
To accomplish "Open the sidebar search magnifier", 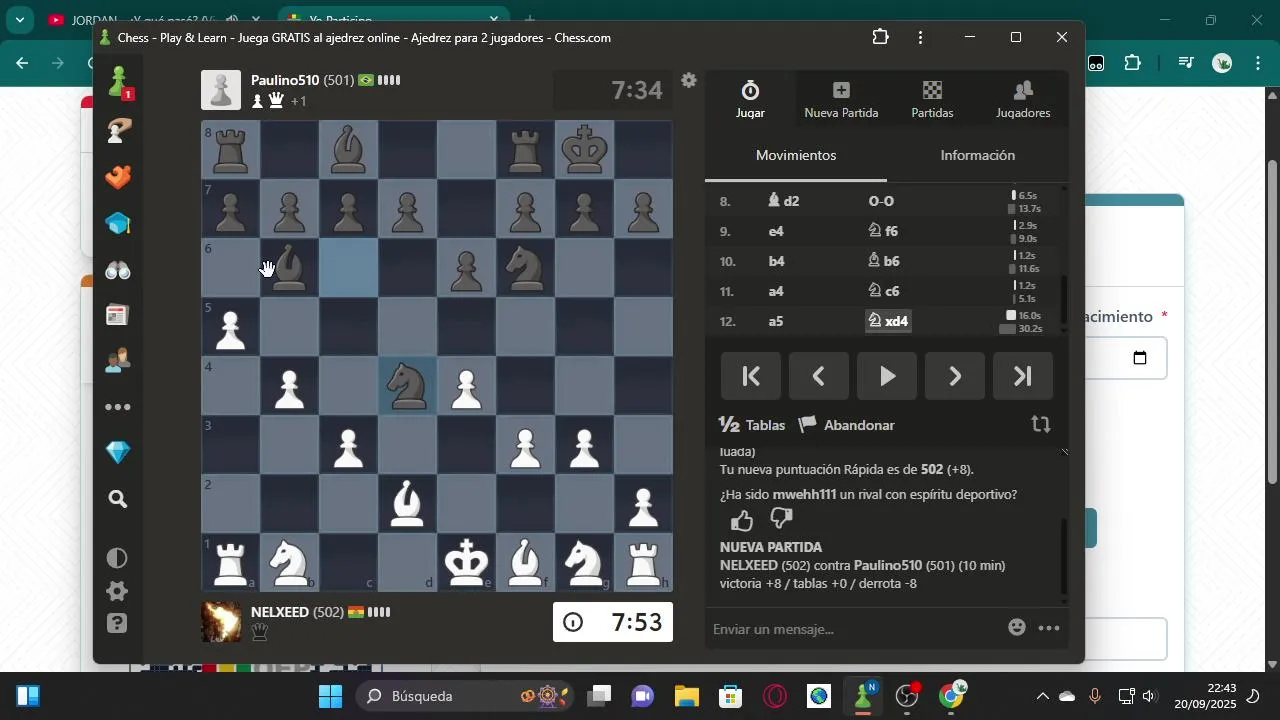I will point(118,499).
